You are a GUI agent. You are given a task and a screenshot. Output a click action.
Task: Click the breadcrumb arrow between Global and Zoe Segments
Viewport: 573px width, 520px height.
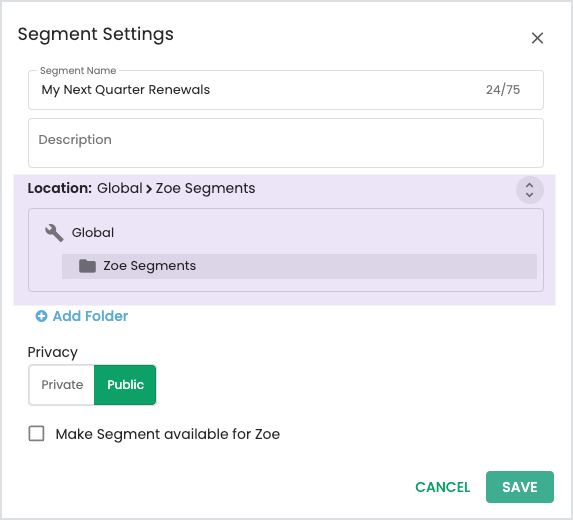149,189
